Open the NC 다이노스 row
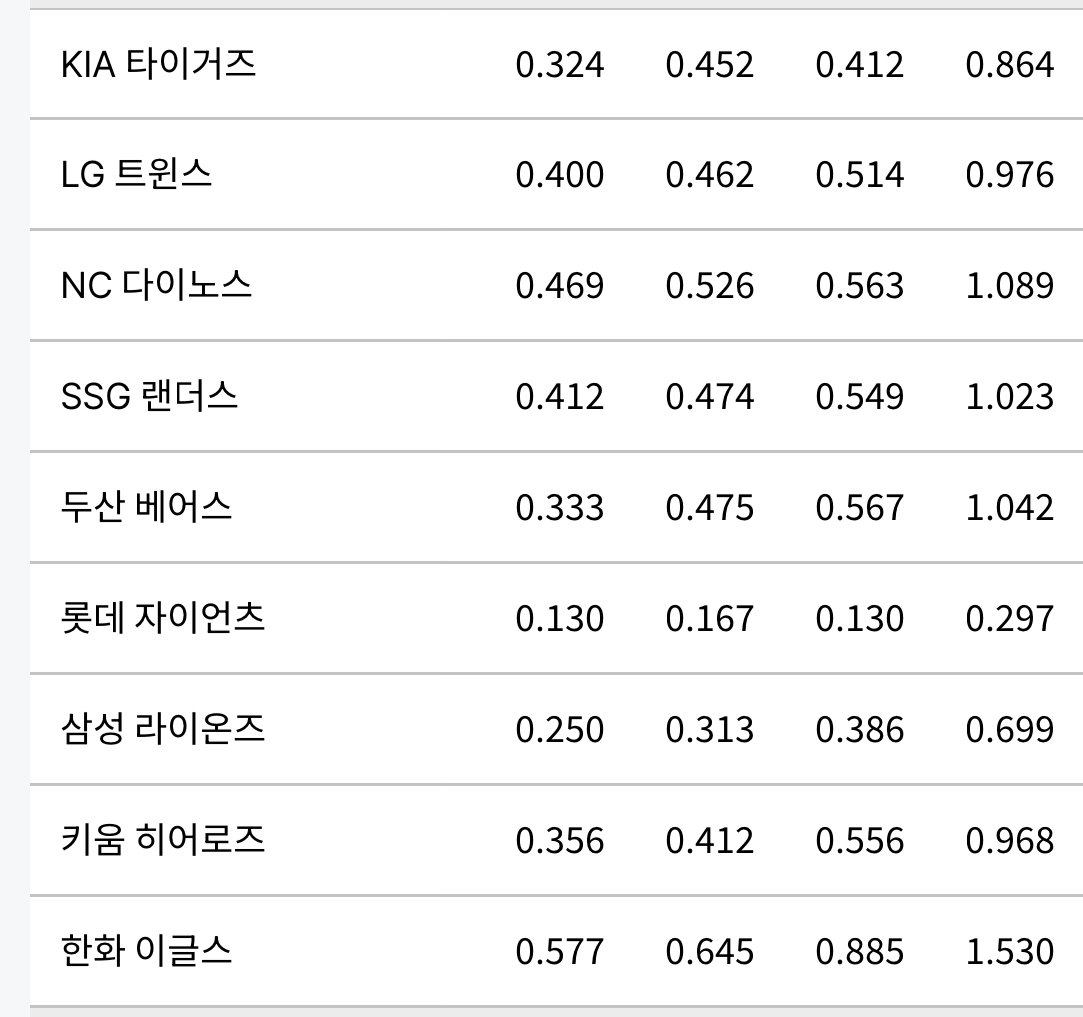The width and height of the screenshot is (1083, 1017). (556, 285)
